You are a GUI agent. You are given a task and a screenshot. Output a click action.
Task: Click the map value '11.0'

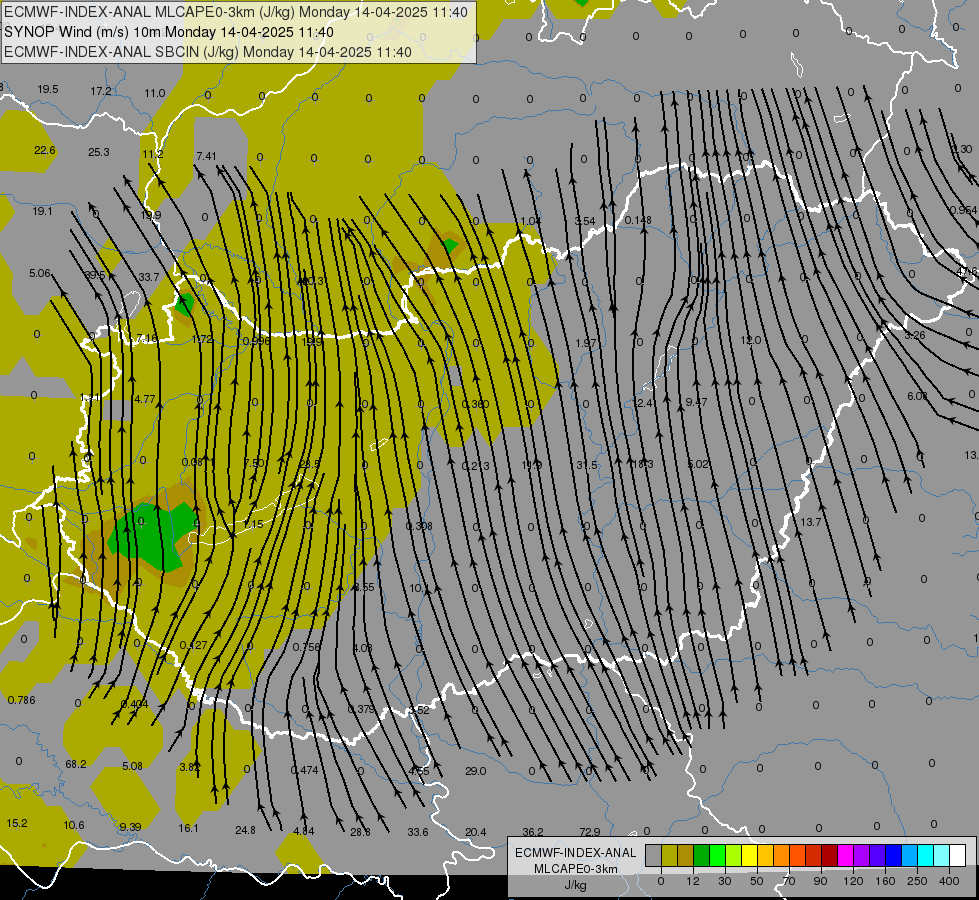click(x=155, y=94)
